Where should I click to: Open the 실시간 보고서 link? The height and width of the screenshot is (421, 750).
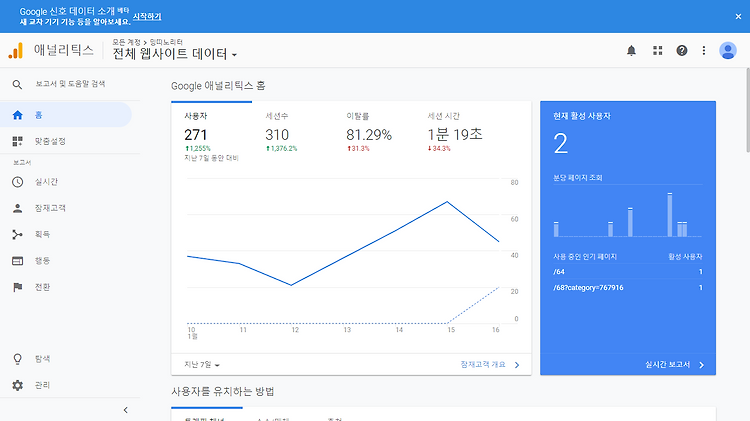[667, 365]
